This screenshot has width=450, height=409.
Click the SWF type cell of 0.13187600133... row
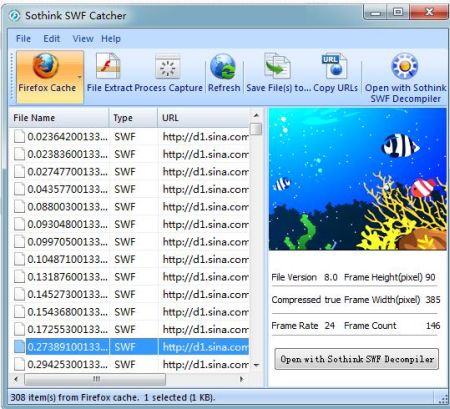125,277
